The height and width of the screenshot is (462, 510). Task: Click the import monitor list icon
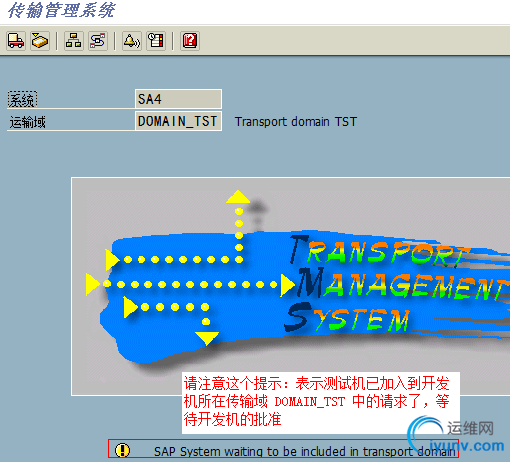click(x=156, y=41)
